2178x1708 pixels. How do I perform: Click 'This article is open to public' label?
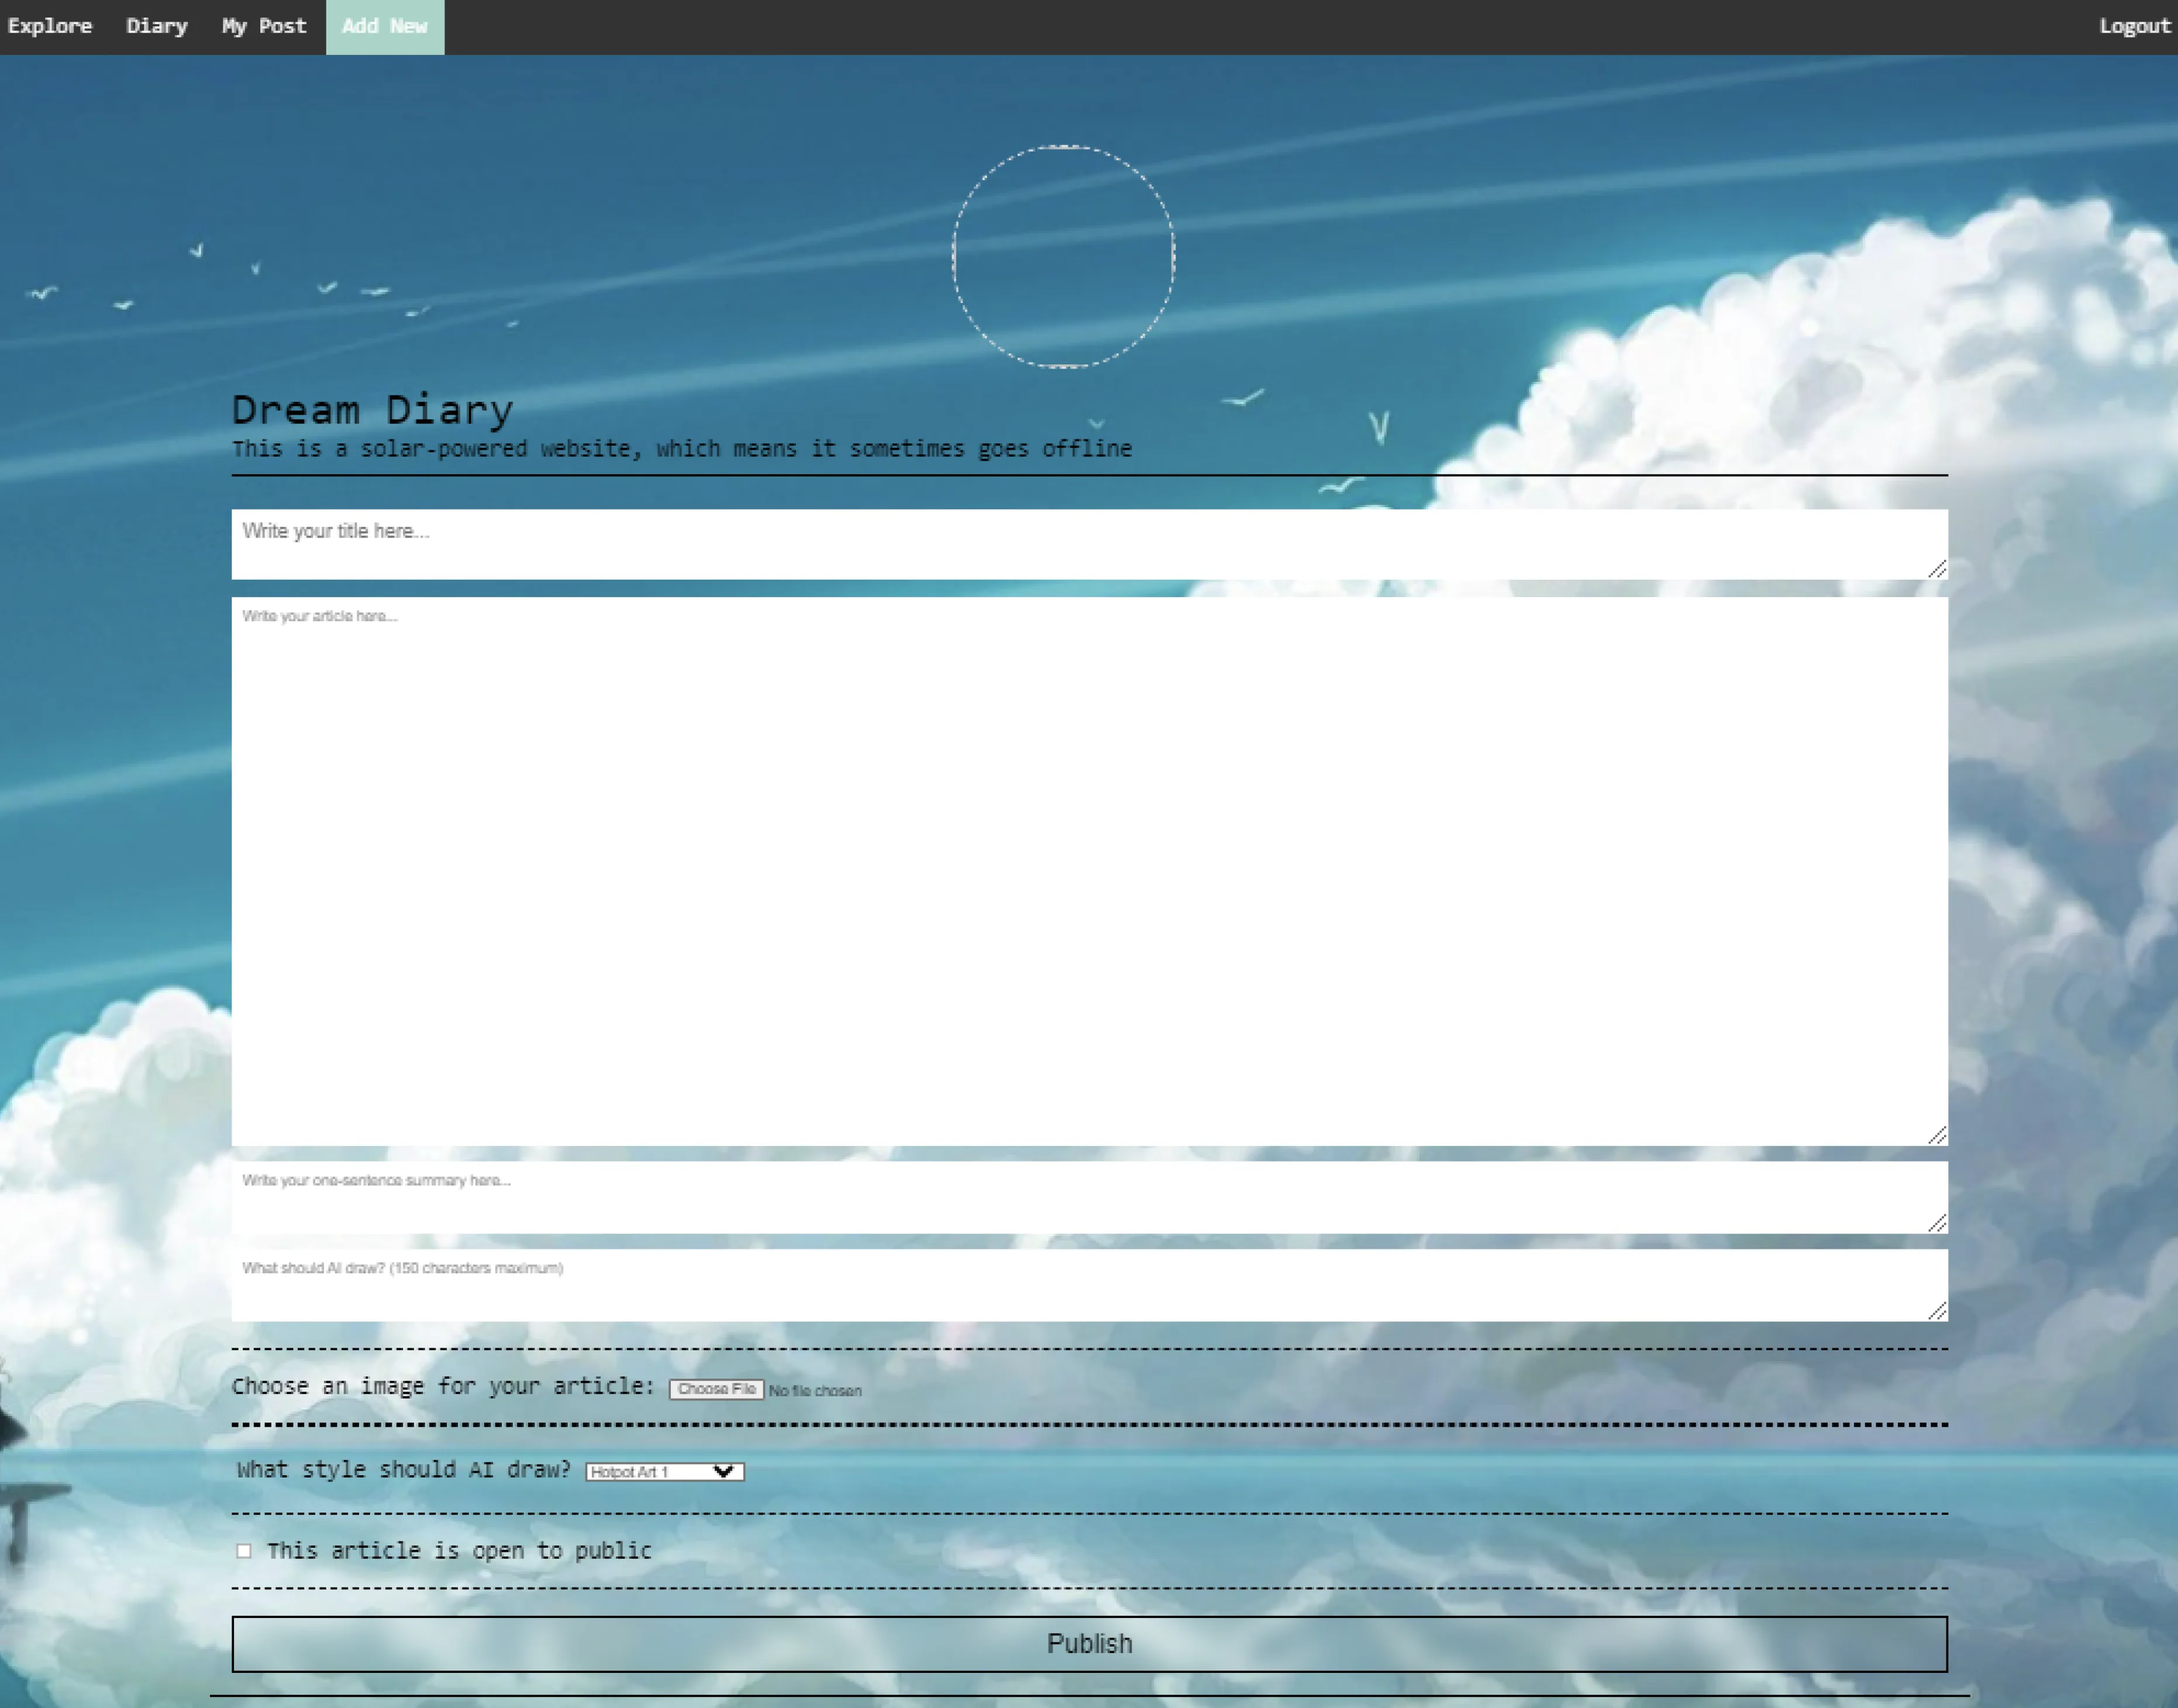(459, 1550)
